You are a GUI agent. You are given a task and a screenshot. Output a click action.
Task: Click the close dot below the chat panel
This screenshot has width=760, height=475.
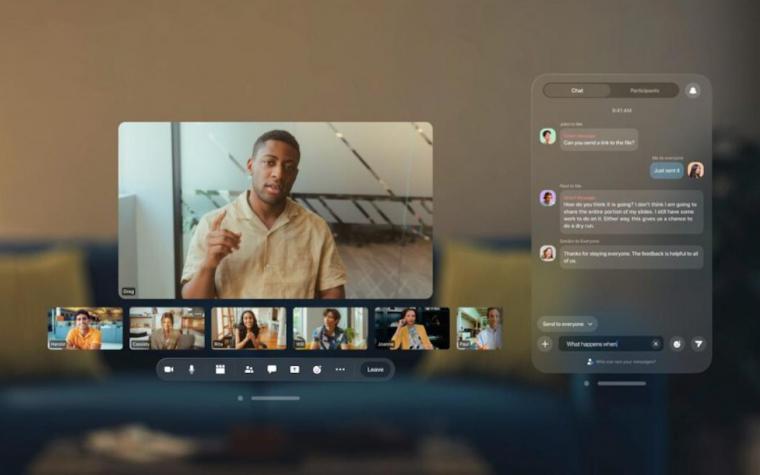pyautogui.click(x=586, y=383)
